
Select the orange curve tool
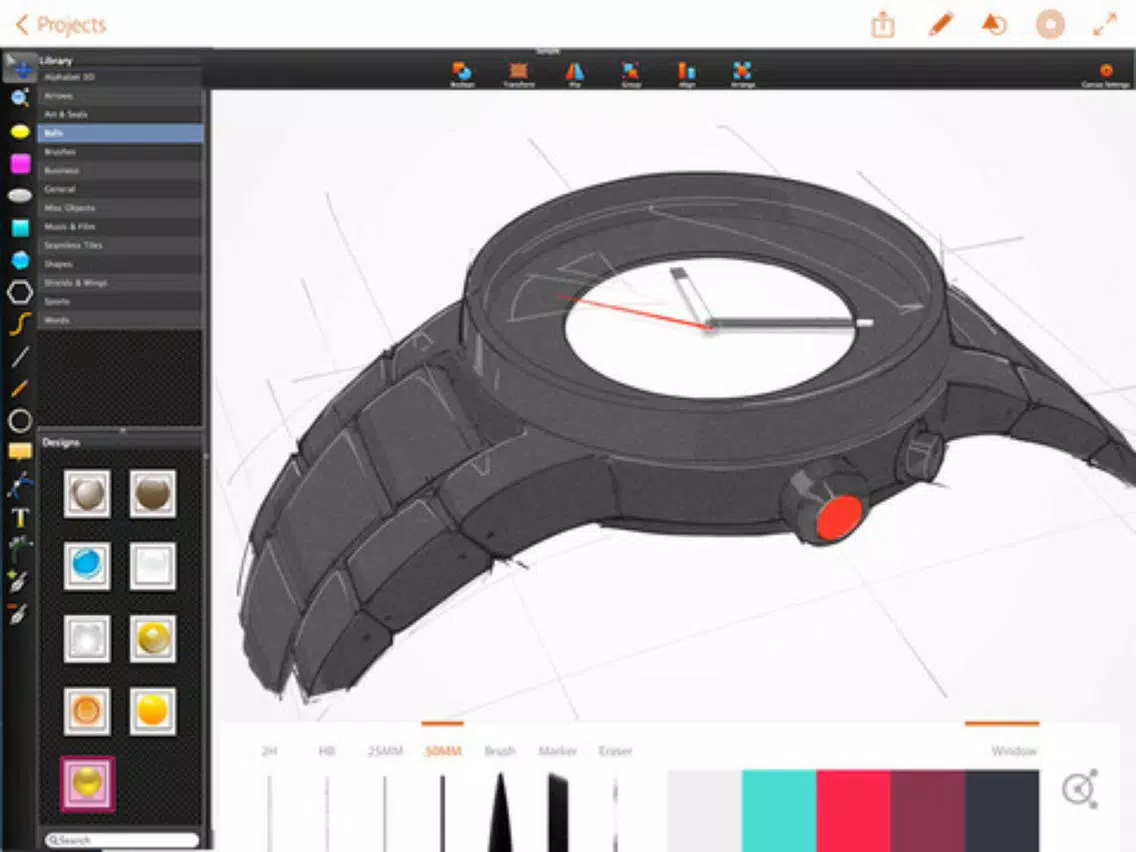coord(20,324)
